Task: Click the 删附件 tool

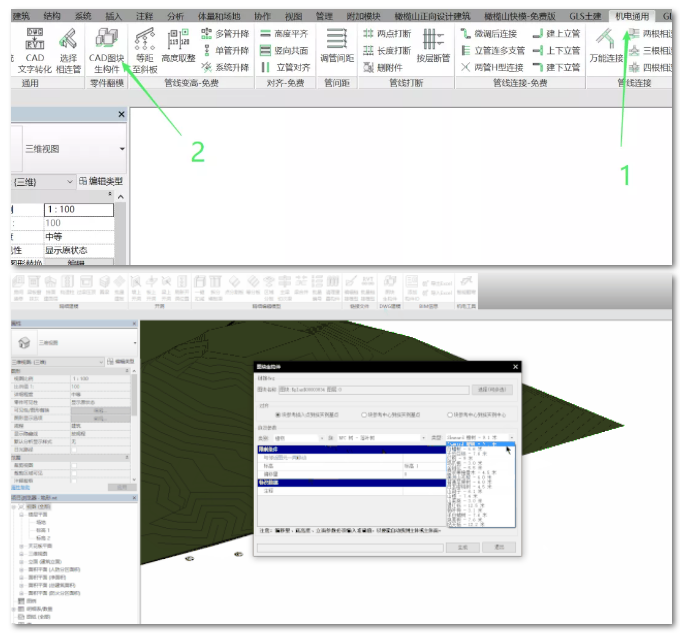Action: tap(383, 67)
